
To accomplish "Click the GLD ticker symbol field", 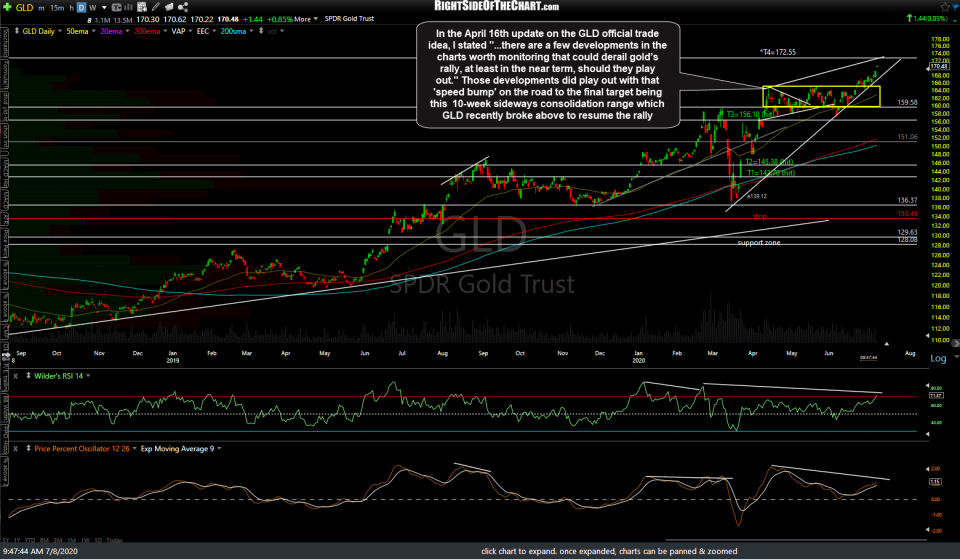I will 24,7.
